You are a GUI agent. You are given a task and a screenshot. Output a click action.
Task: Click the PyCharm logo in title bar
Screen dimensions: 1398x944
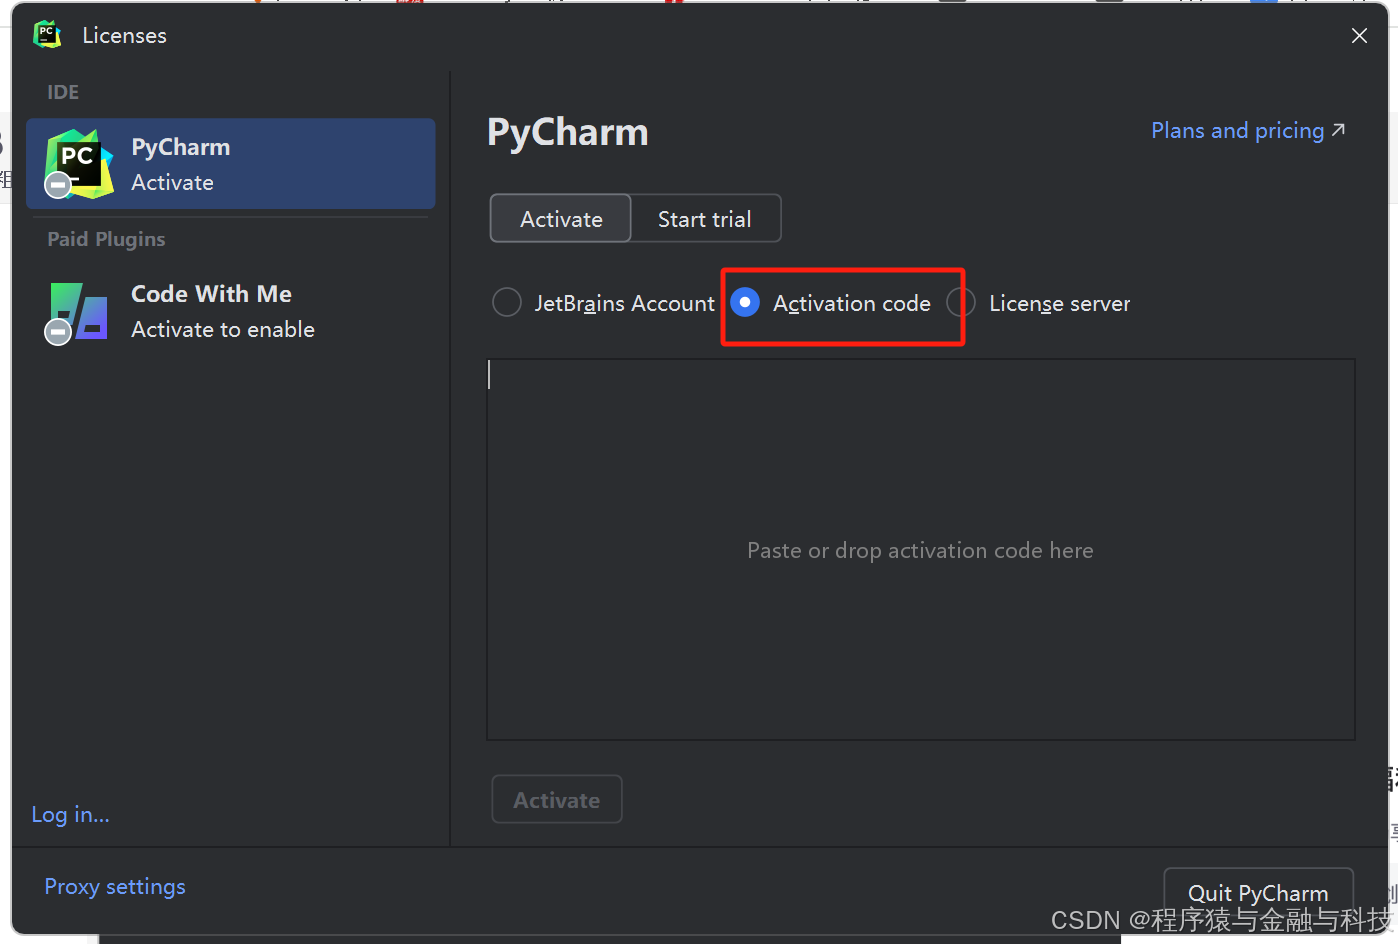pyautogui.click(x=47, y=35)
